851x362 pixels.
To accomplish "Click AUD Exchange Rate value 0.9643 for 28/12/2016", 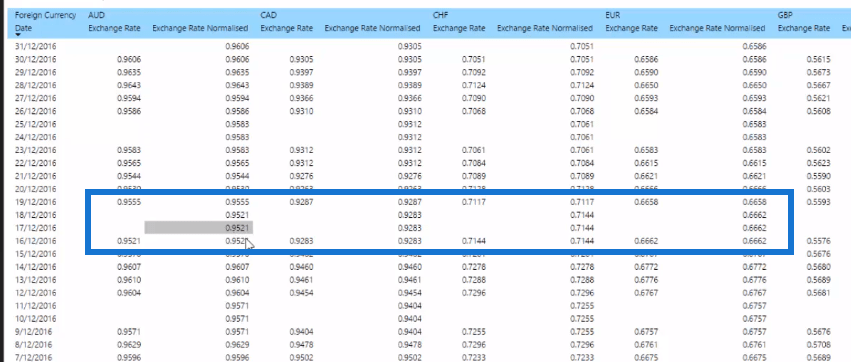I will (x=129, y=86).
